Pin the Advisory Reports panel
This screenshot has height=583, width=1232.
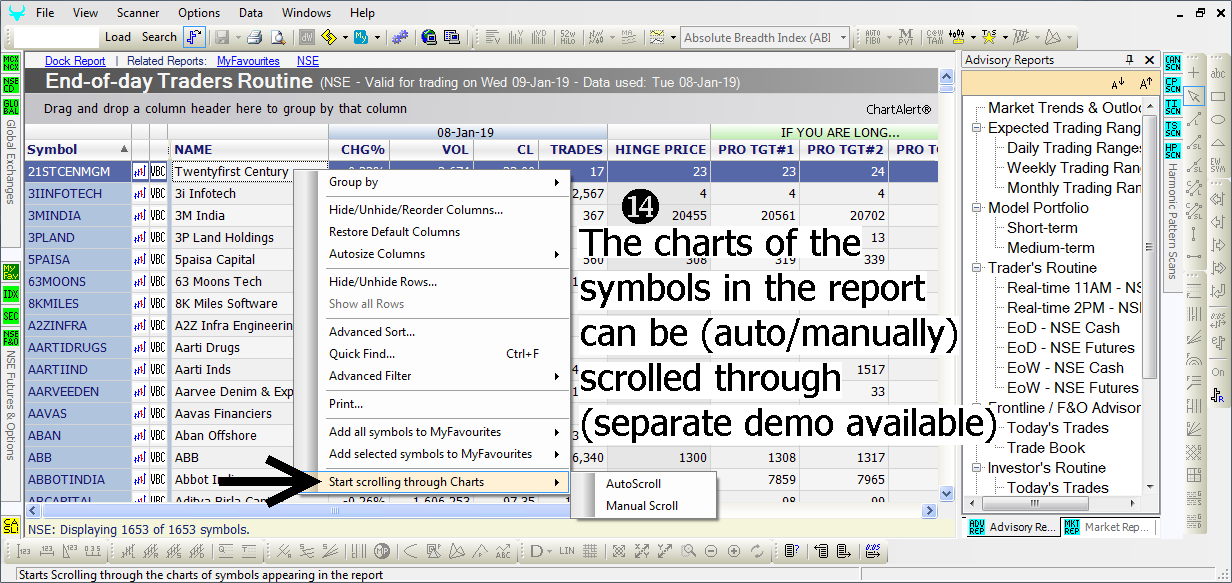point(1130,60)
